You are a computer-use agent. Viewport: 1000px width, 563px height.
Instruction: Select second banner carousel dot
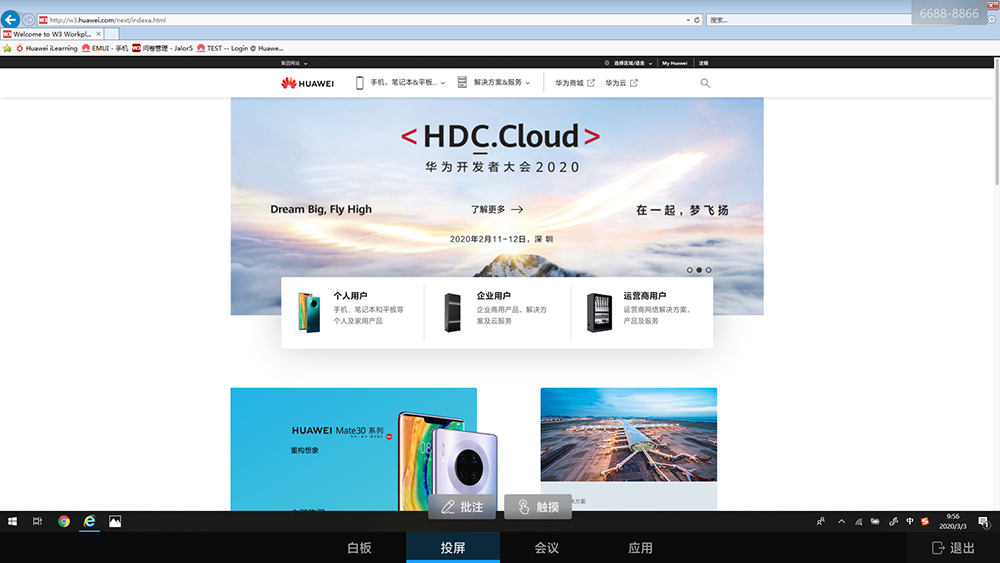point(699,270)
